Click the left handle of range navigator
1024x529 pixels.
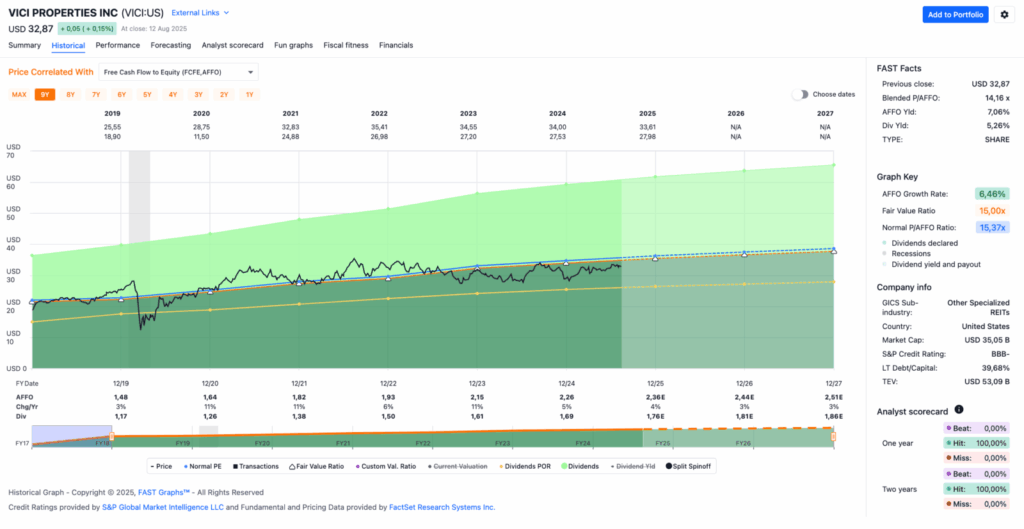(x=112, y=436)
